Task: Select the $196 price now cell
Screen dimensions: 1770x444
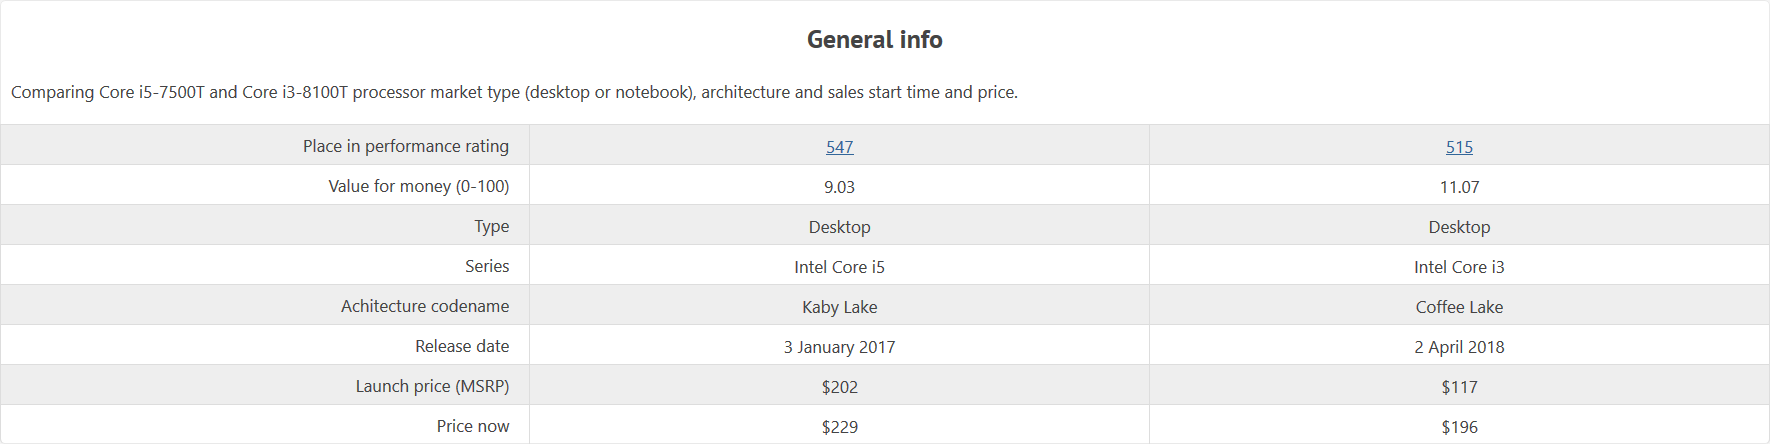Action: click(1459, 427)
